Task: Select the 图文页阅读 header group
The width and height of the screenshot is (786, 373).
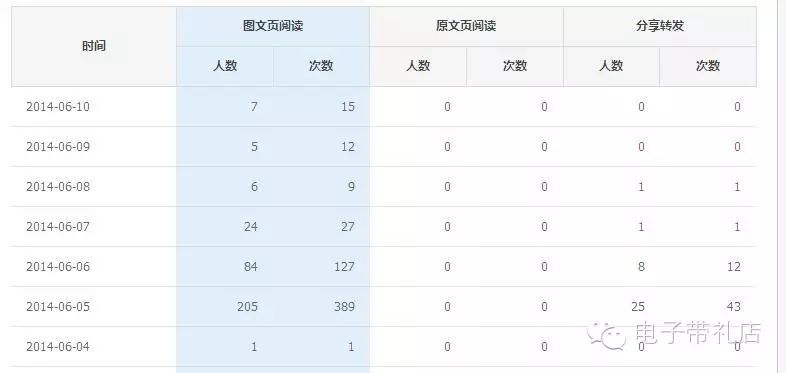Action: click(x=273, y=26)
